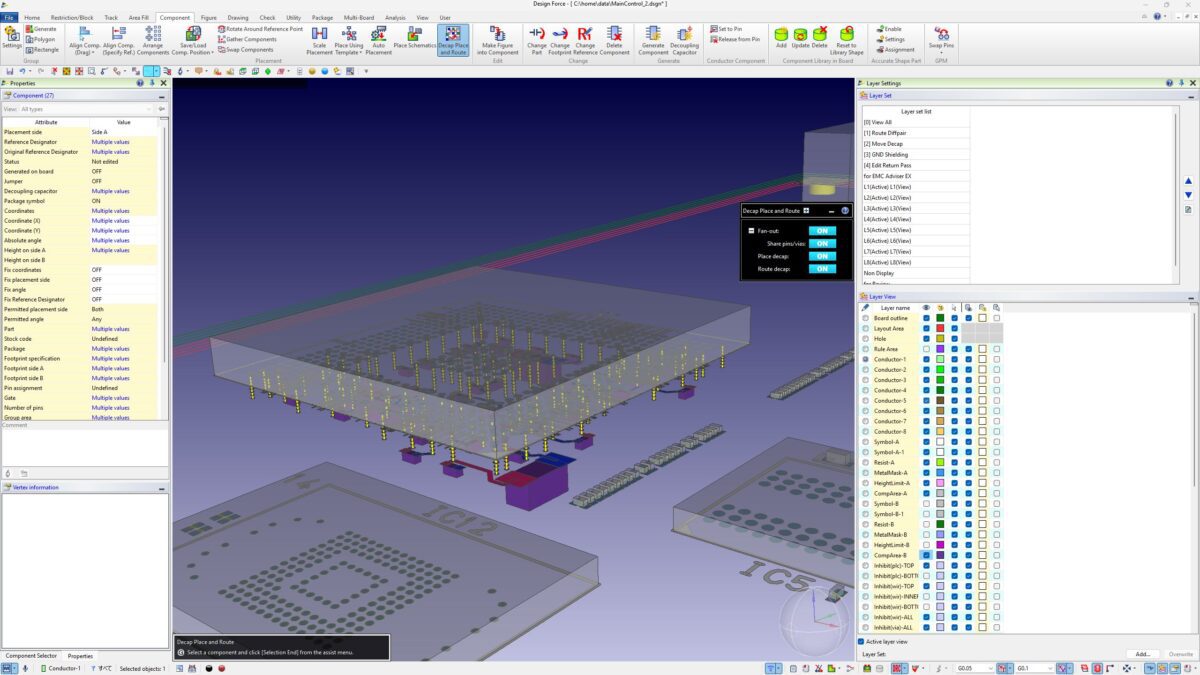The width and height of the screenshot is (1200, 675).
Task: Select the Decoupling Capacitor generate tool
Action: [x=686, y=42]
